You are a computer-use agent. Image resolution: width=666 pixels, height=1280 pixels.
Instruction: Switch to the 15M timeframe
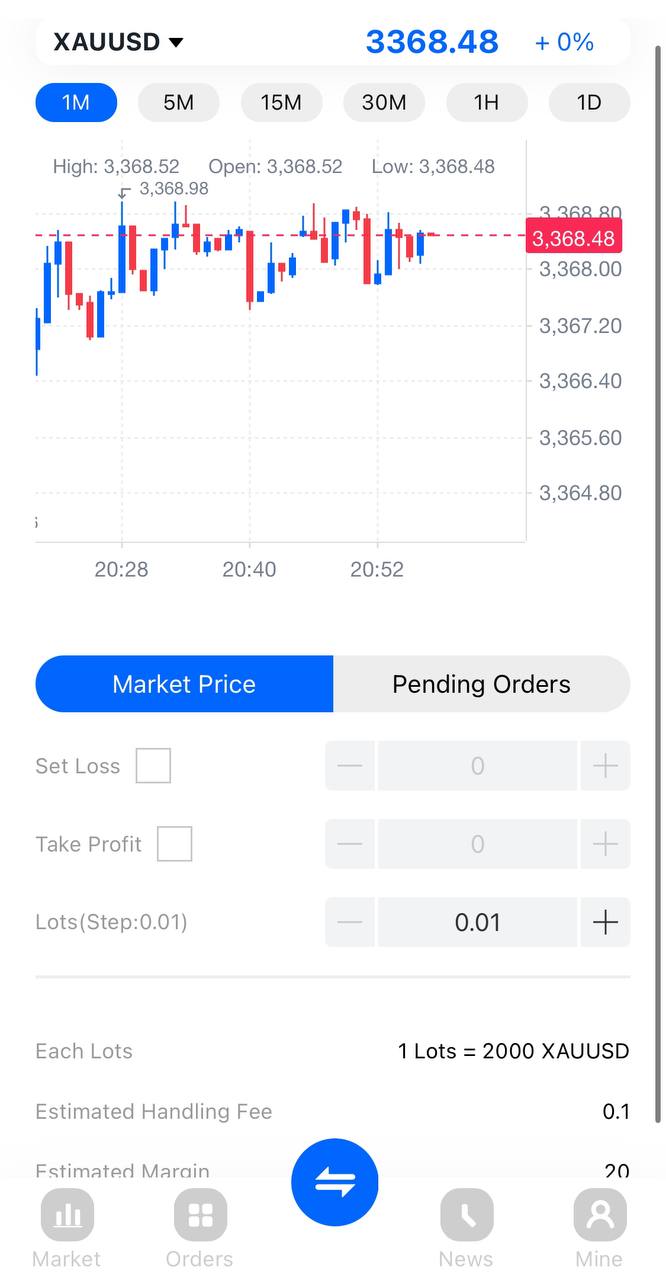pyautogui.click(x=281, y=102)
